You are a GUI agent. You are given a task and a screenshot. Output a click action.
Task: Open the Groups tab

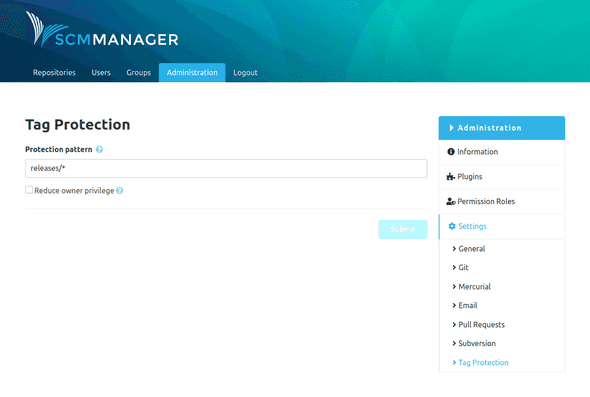click(138, 73)
